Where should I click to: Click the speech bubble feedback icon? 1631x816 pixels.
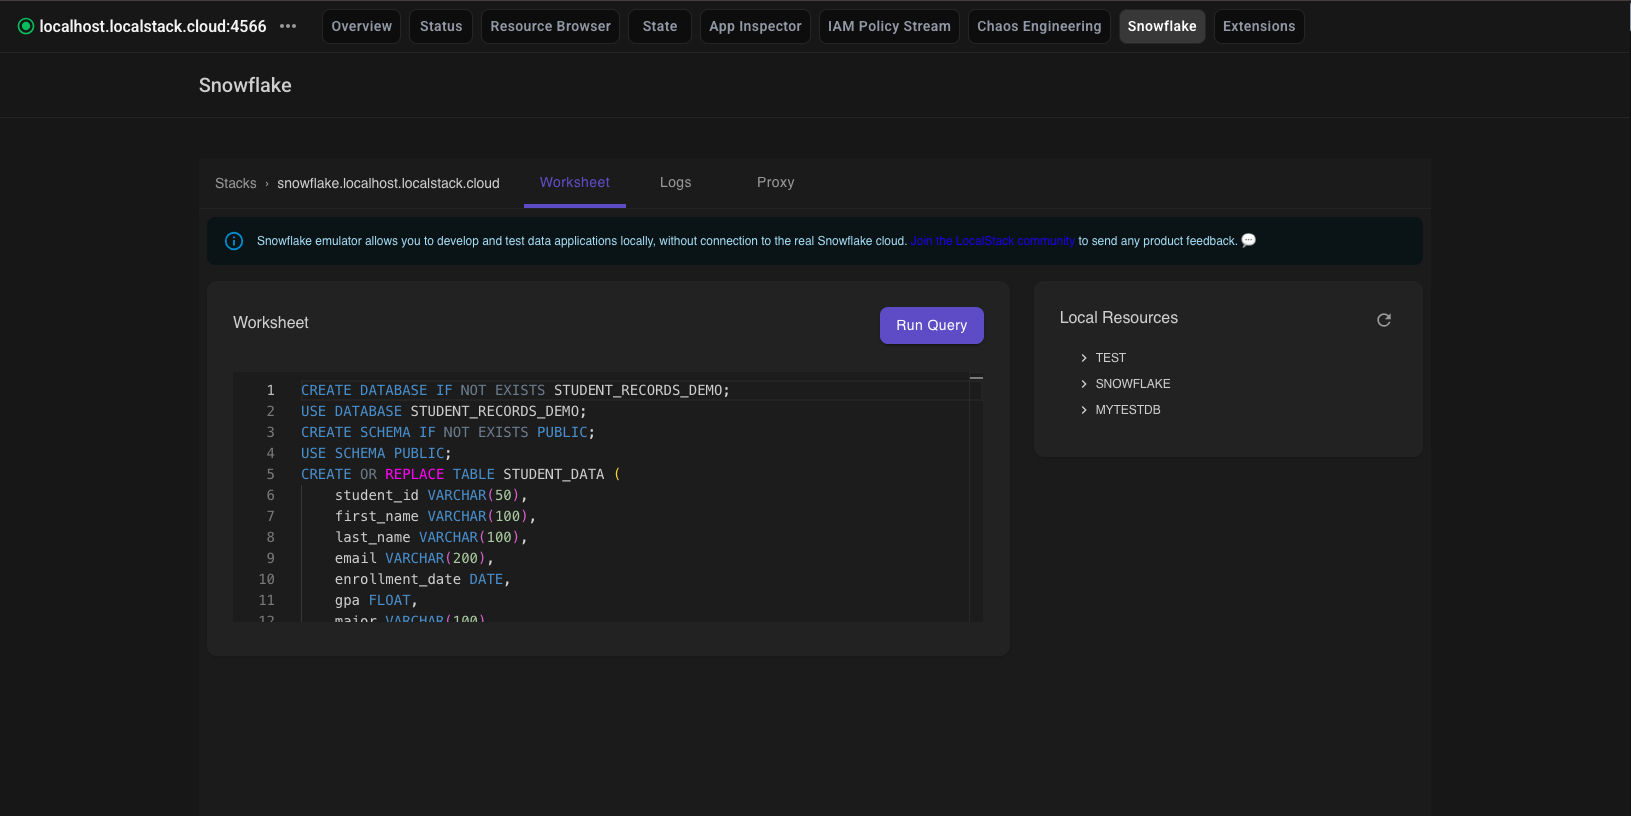[1248, 240]
